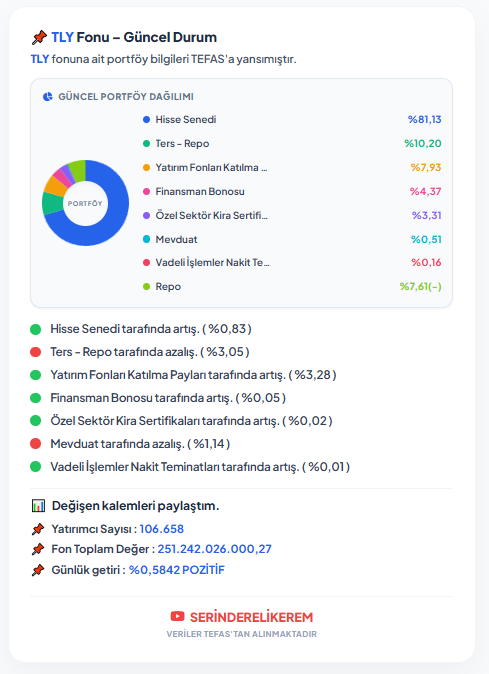
Task: Click the red legend dot for Vadeli İşlemler Nakit Te
Action: click(147, 262)
